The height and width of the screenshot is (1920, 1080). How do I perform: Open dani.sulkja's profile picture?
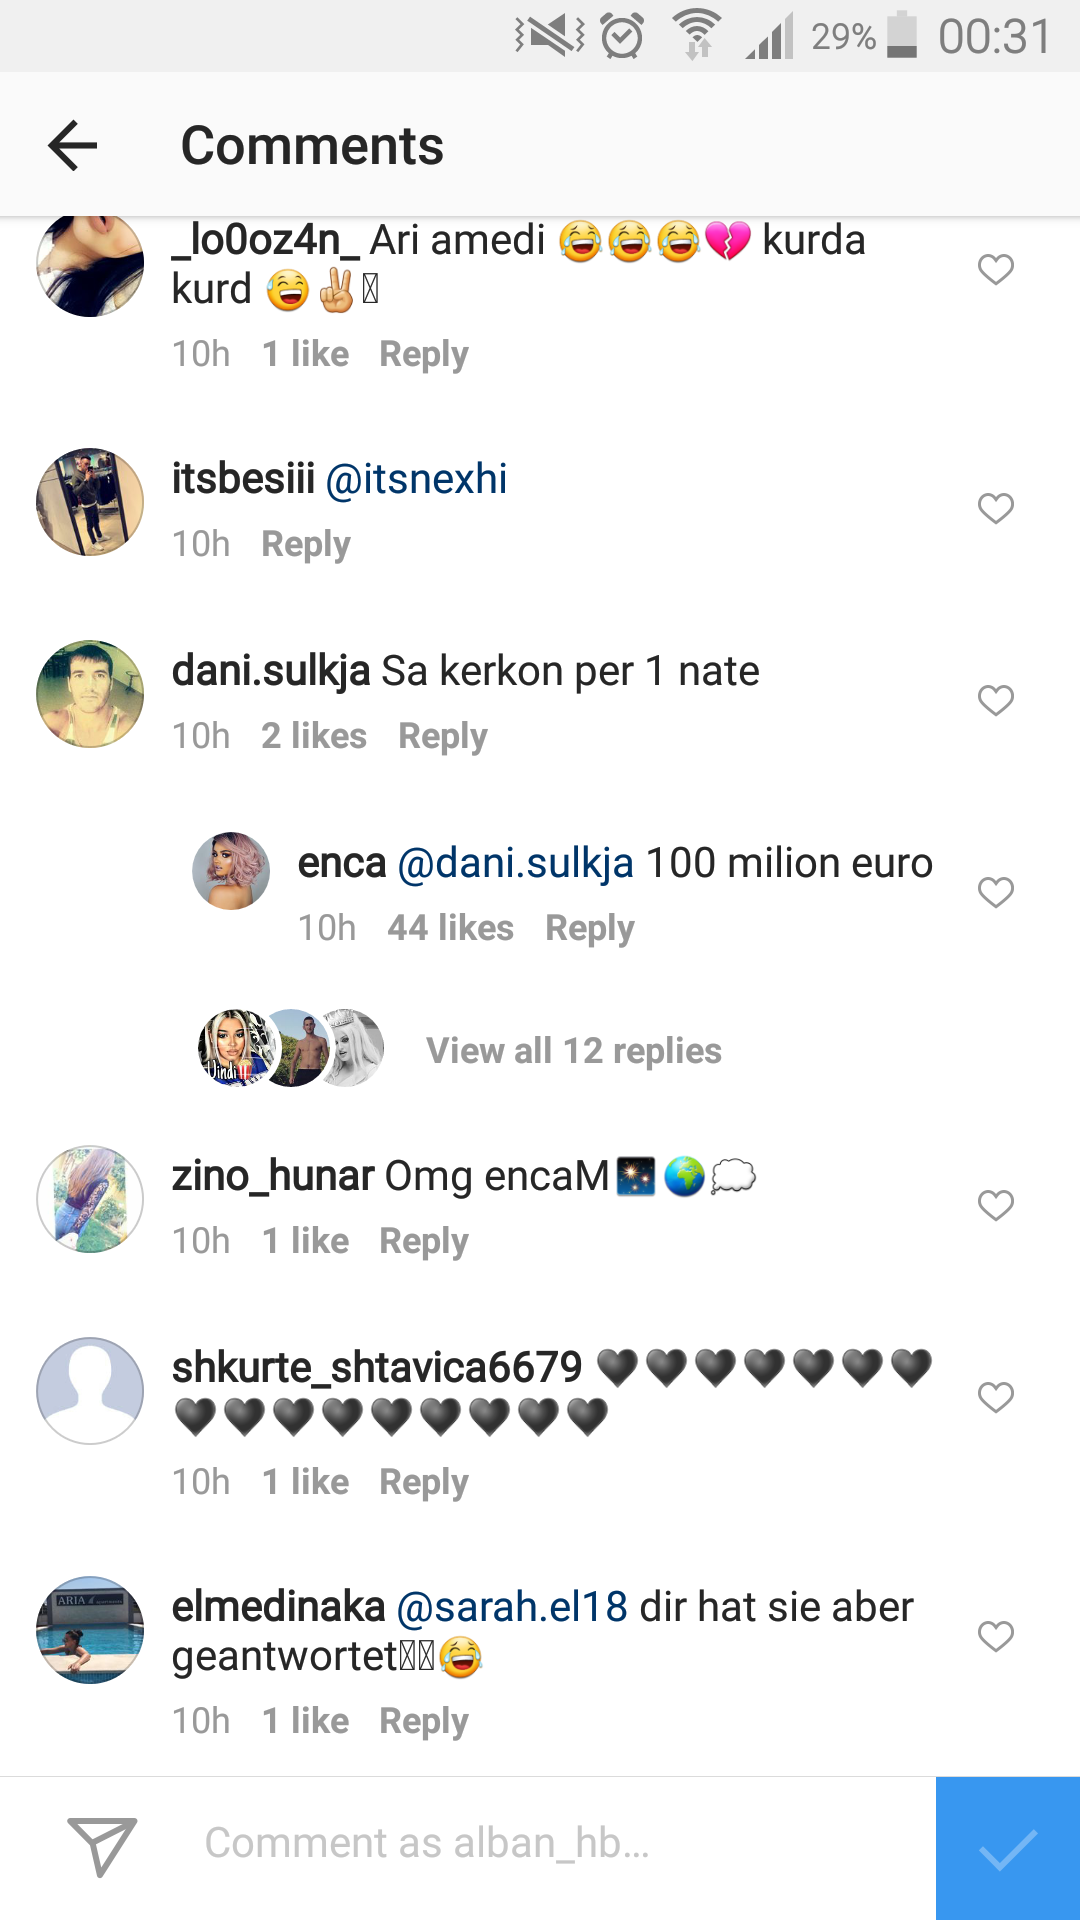[x=90, y=694]
